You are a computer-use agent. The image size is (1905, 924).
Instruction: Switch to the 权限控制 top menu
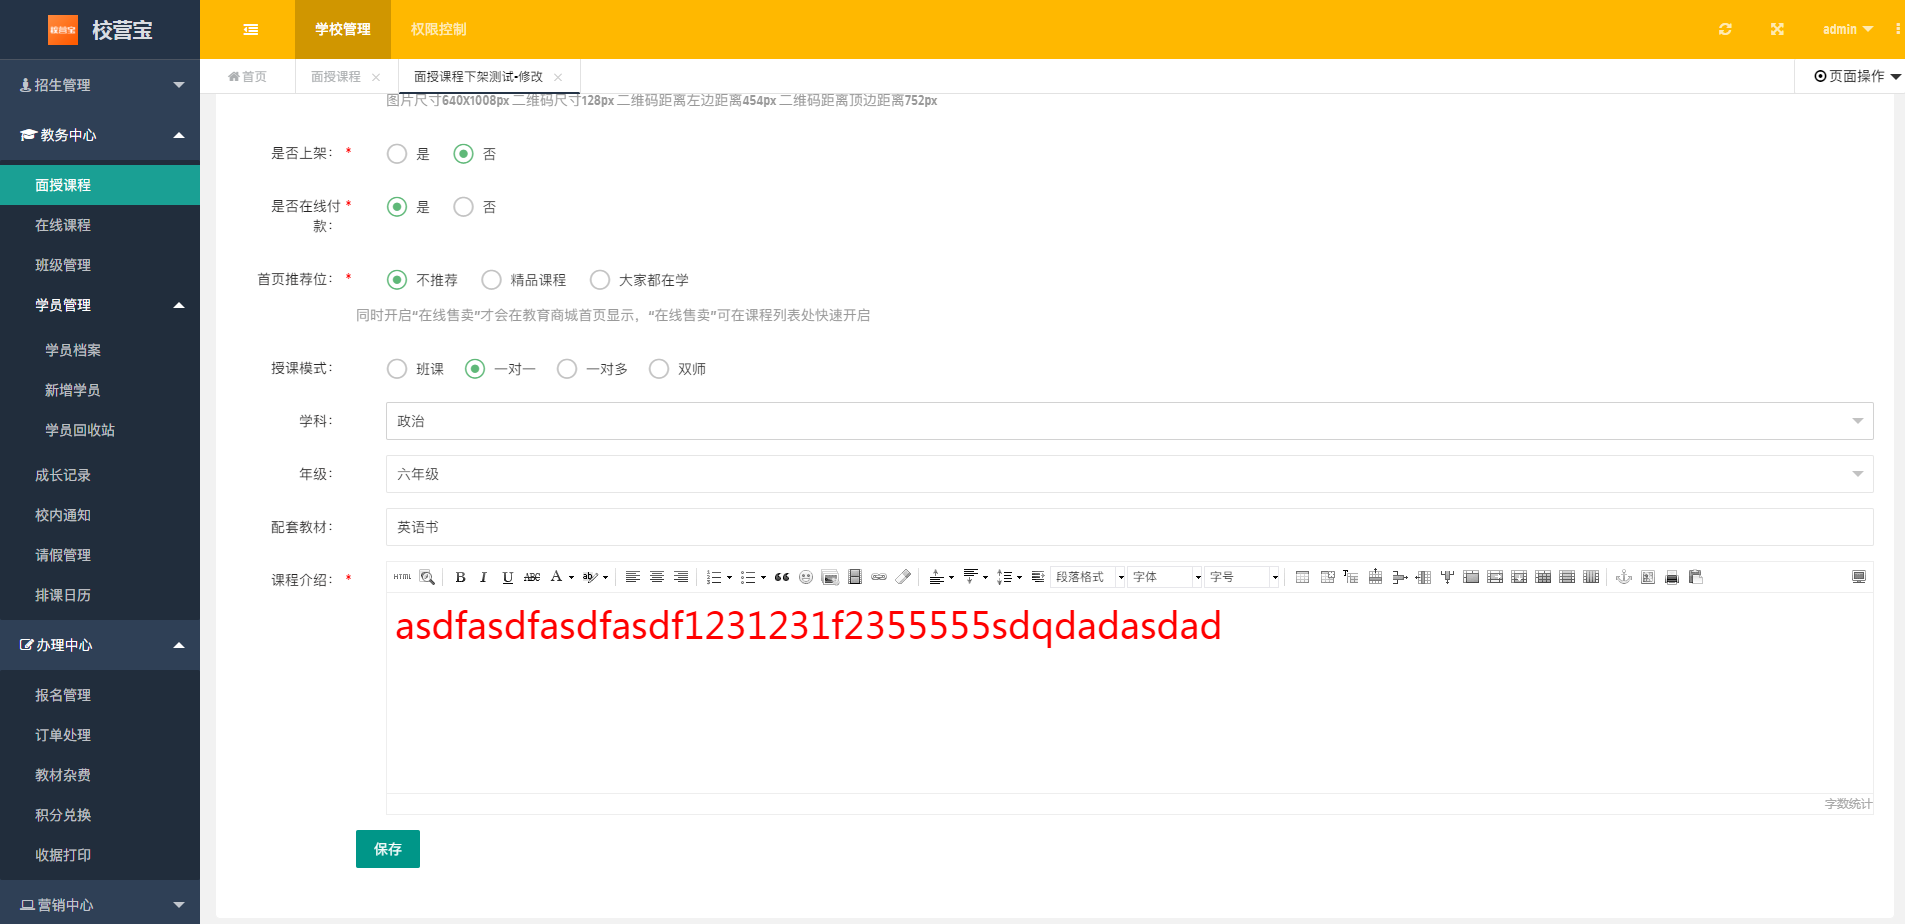pyautogui.click(x=438, y=29)
